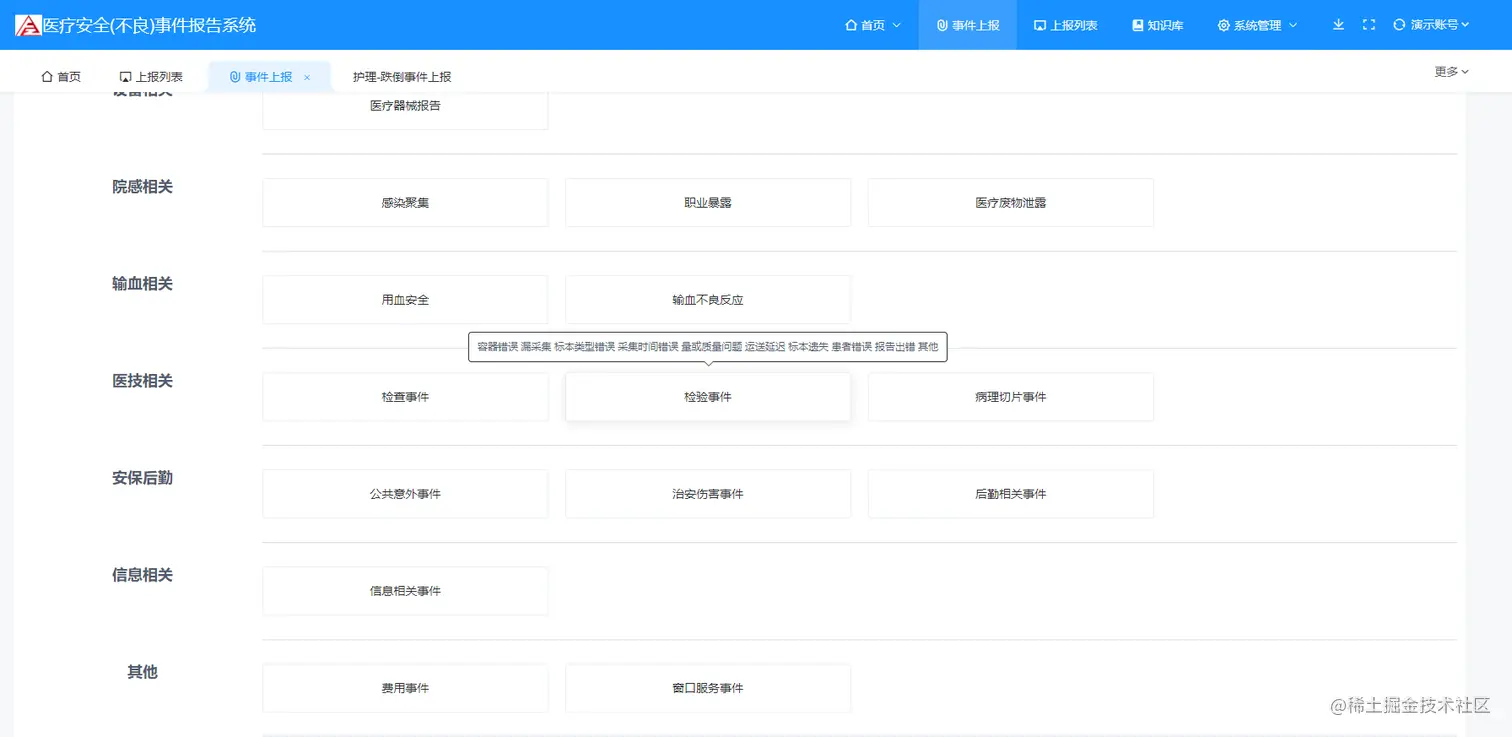Switch to the 护理-跌倒事件上报 tab
Screen dimensions: 1512x737
click(x=402, y=77)
